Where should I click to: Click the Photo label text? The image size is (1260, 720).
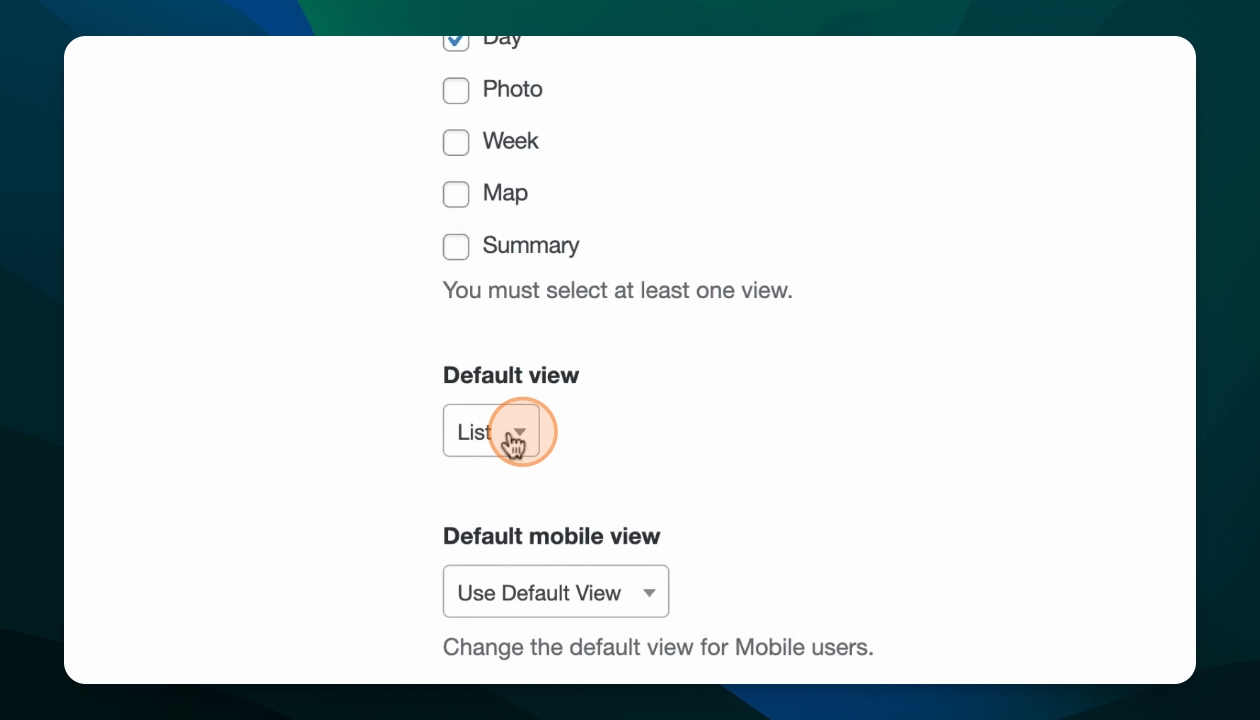coord(512,89)
